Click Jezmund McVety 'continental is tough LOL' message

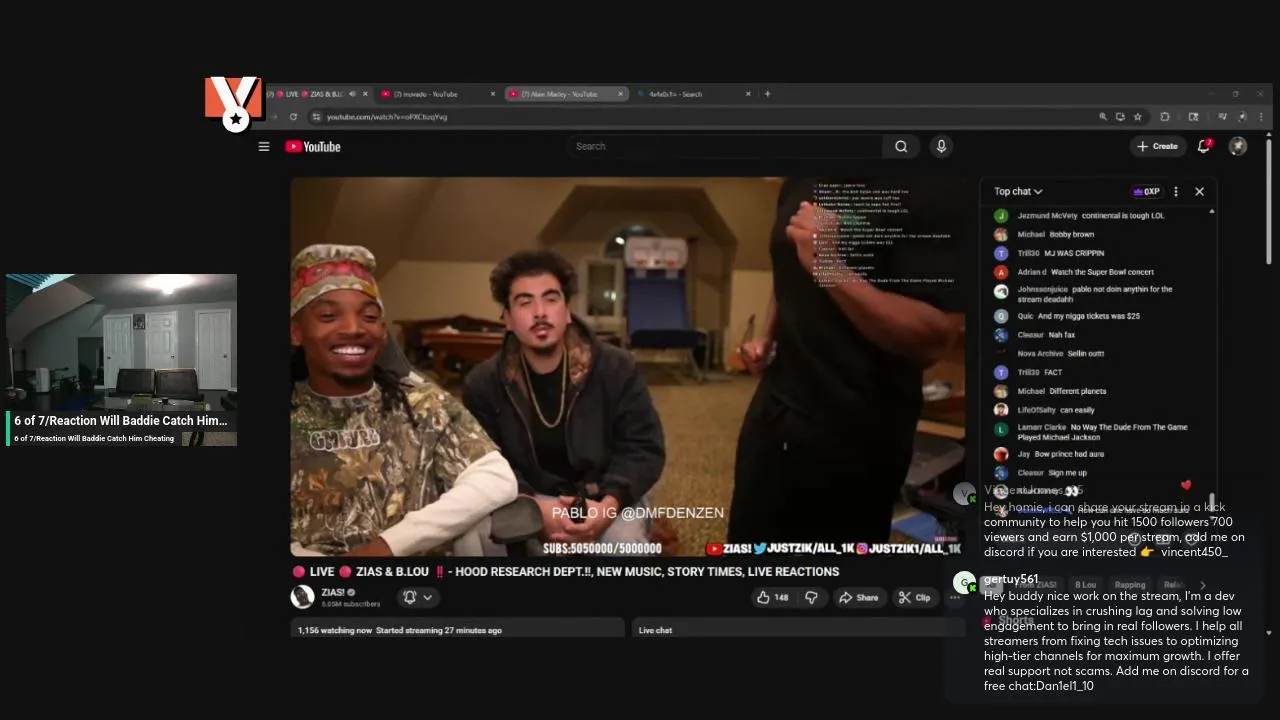tap(1090, 215)
